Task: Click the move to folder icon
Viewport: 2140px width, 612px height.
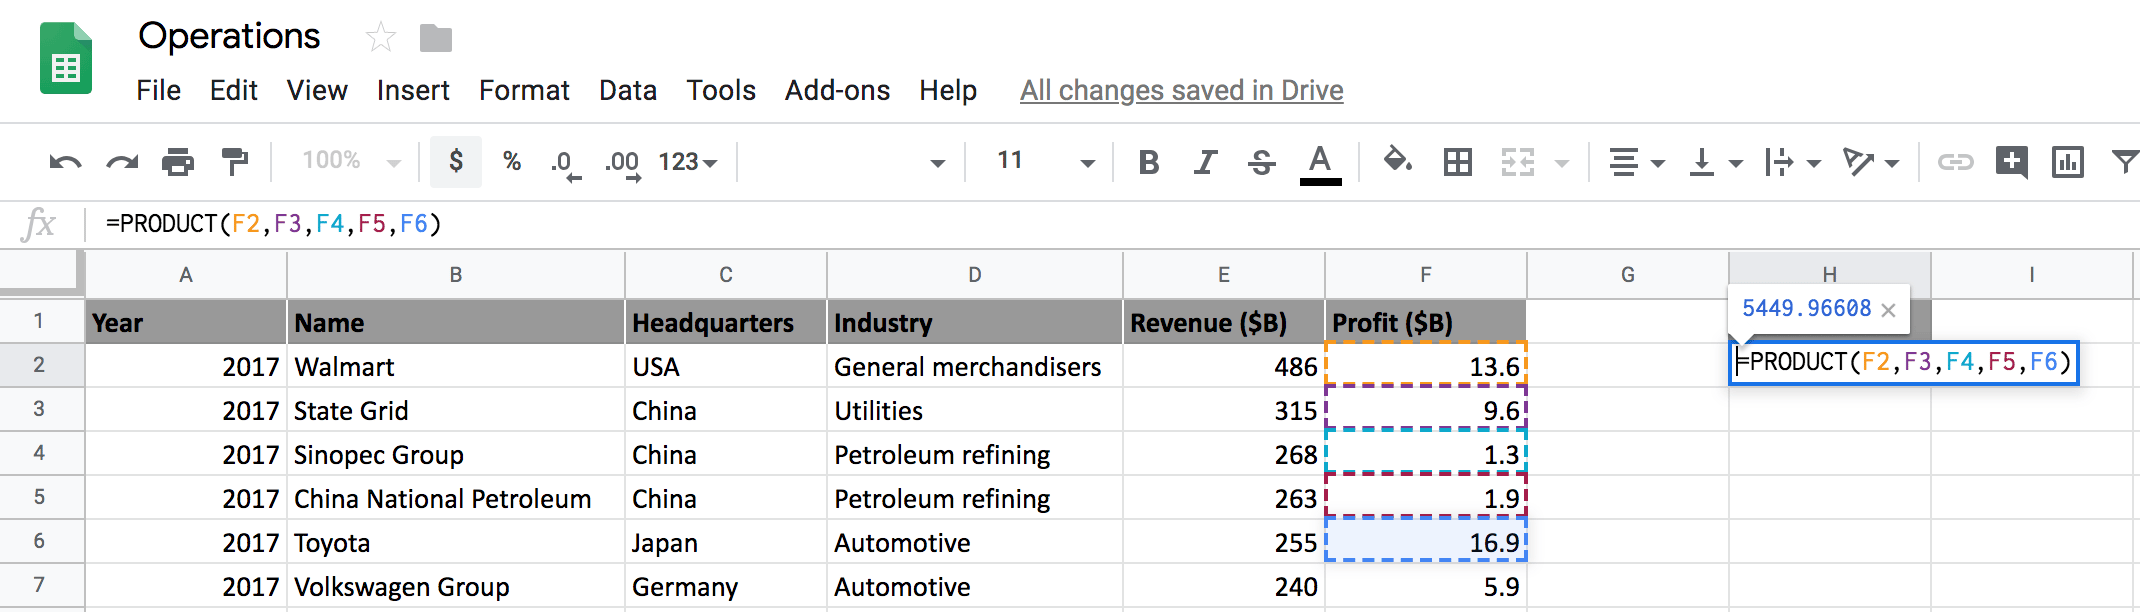Action: click(x=436, y=39)
